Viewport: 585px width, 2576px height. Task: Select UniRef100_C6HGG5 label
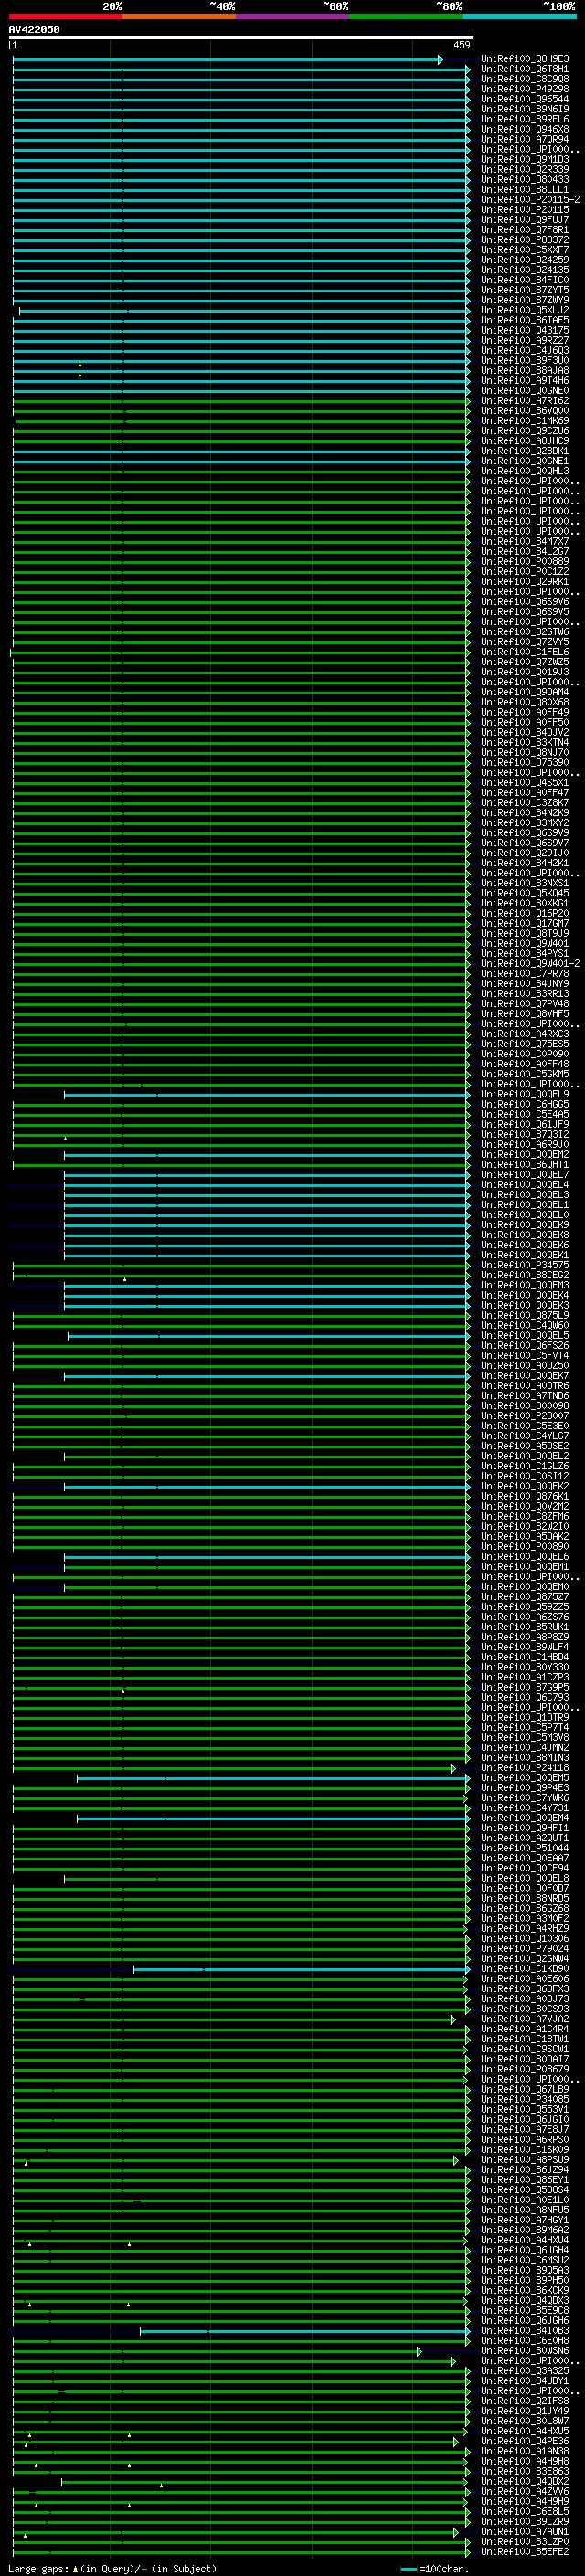(525, 1105)
